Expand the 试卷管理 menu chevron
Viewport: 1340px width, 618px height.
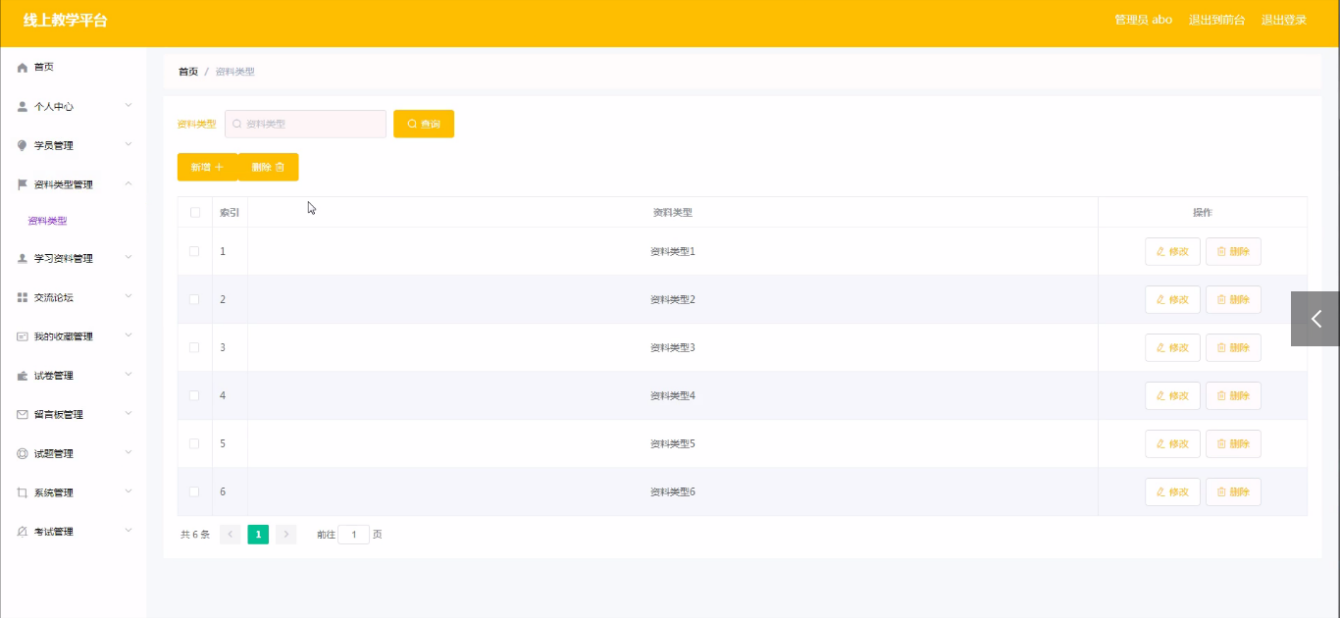(128, 375)
